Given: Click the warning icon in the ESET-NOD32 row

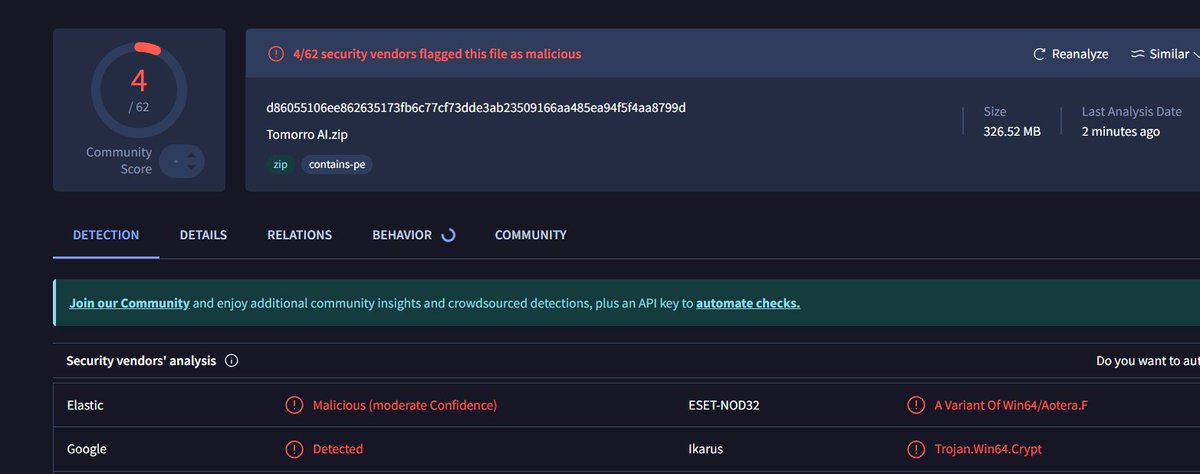Looking at the screenshot, I should [916, 405].
